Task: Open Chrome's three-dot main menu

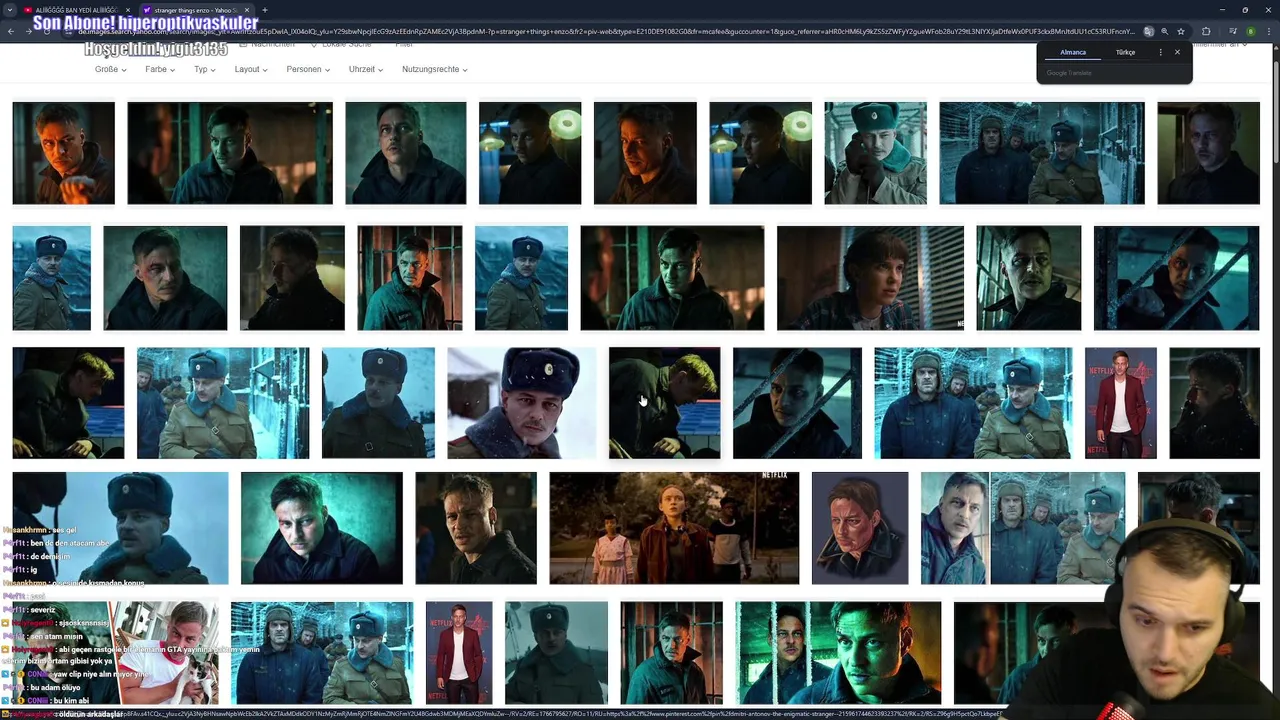Action: [x=1270, y=31]
